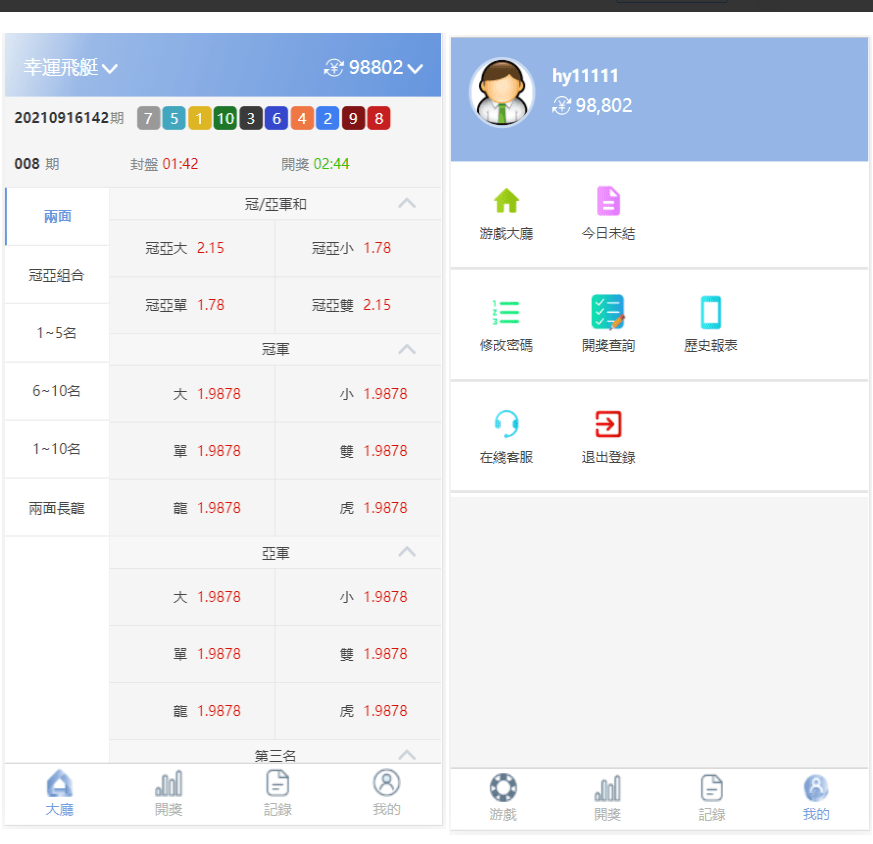The height and width of the screenshot is (844, 873).
Task: Click the 退出登錄 logout icon
Action: point(608,424)
